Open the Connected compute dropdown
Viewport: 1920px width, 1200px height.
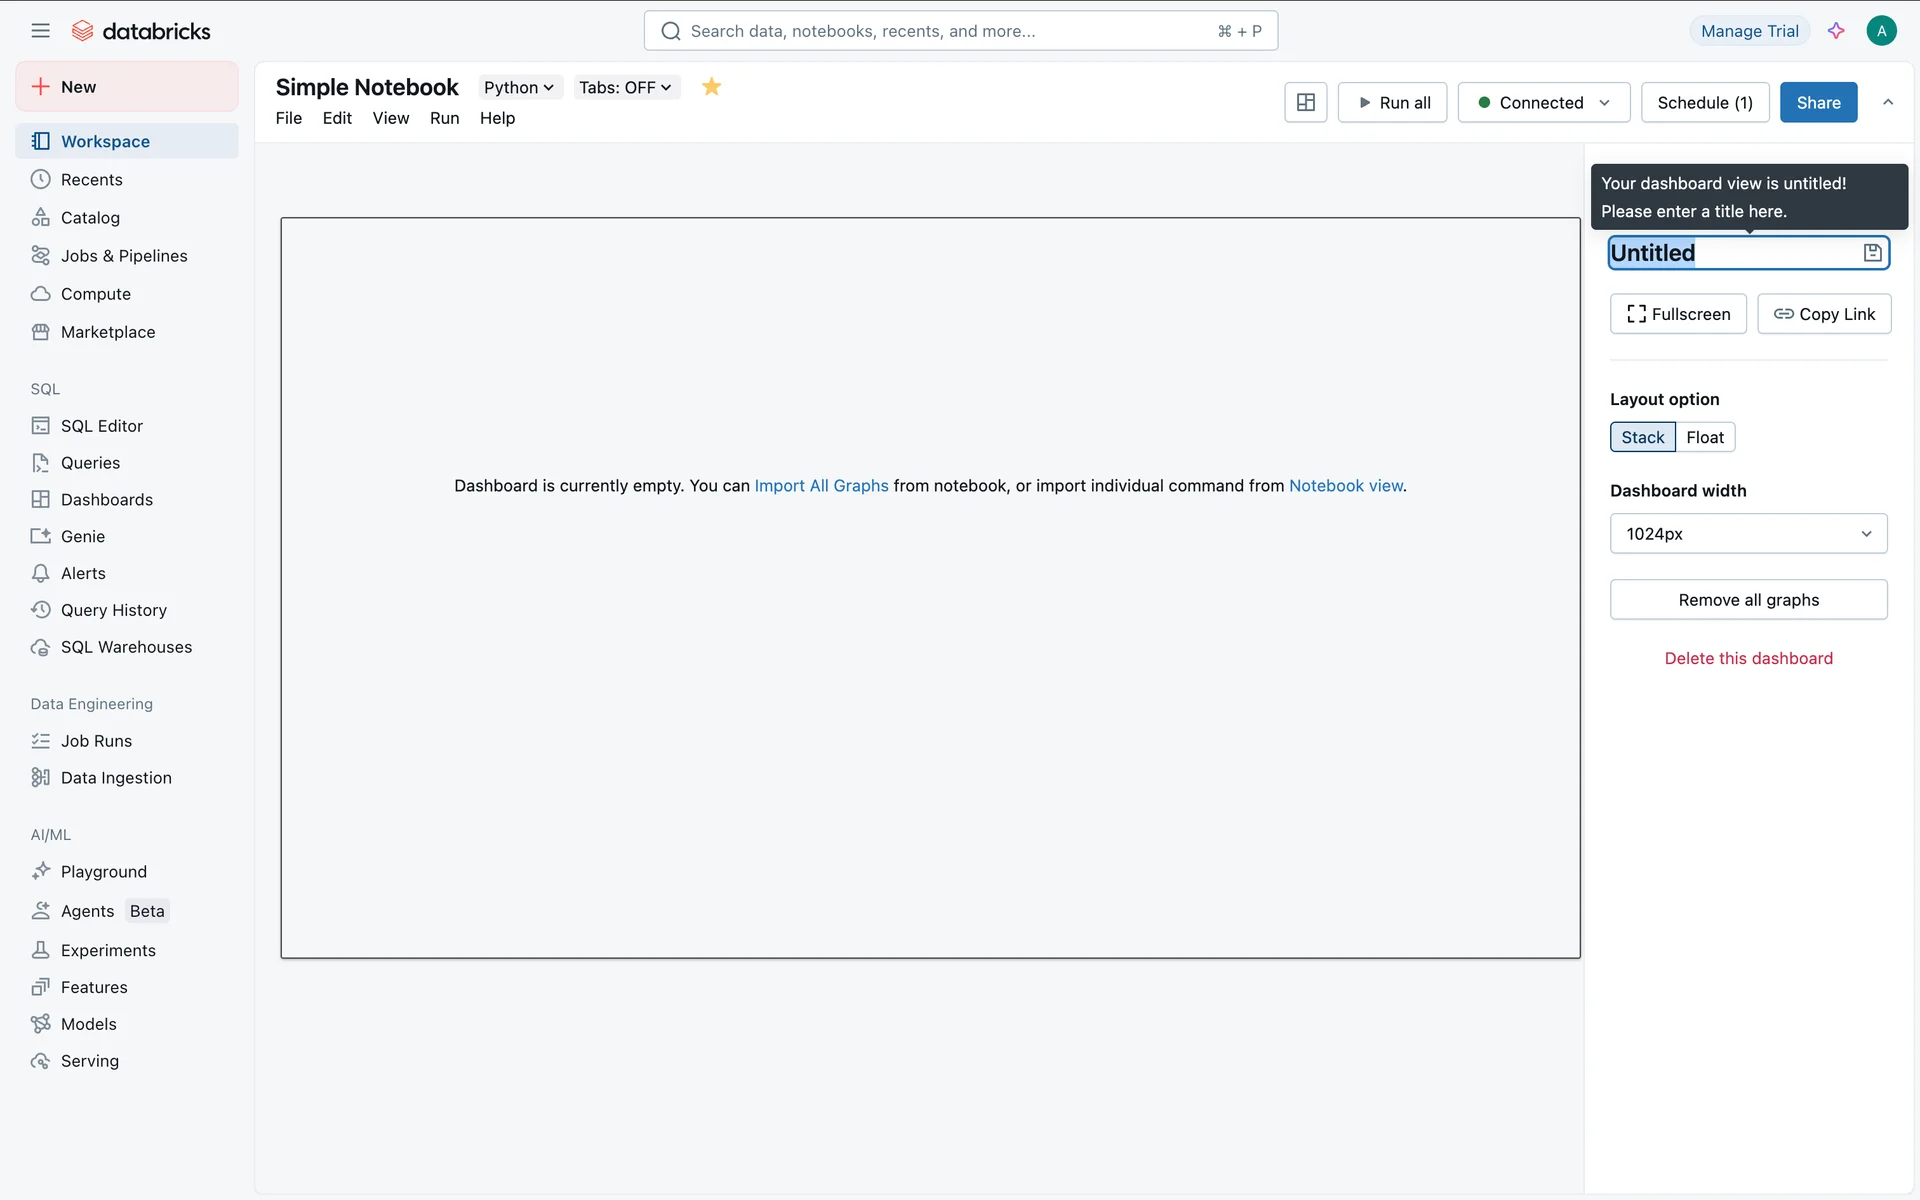(1543, 102)
